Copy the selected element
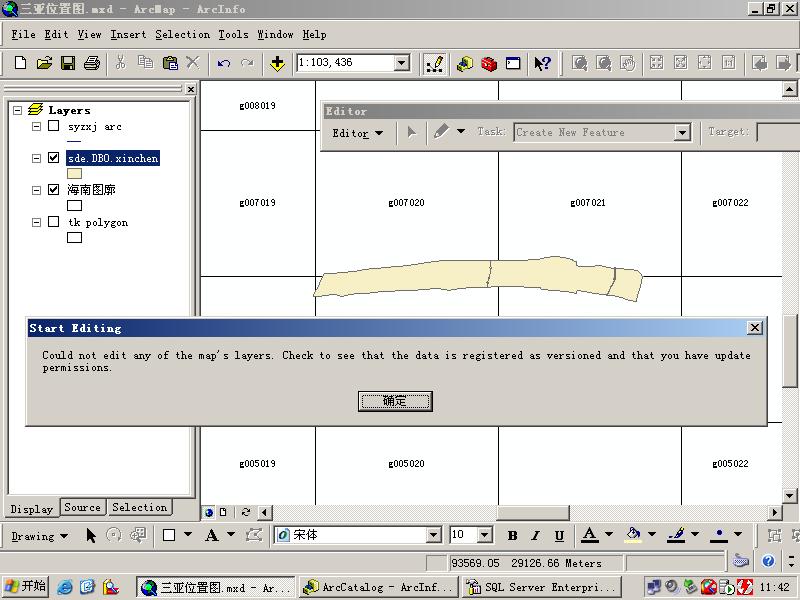 145,63
